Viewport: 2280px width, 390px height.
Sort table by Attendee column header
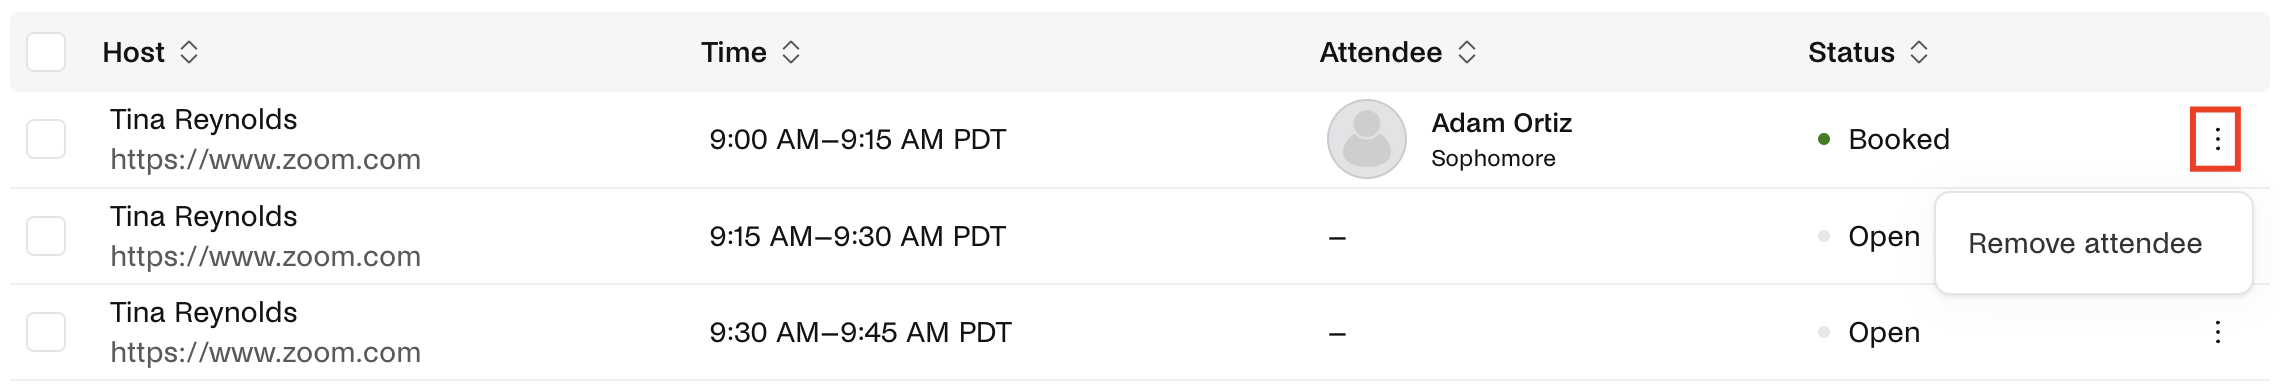(x=1381, y=52)
